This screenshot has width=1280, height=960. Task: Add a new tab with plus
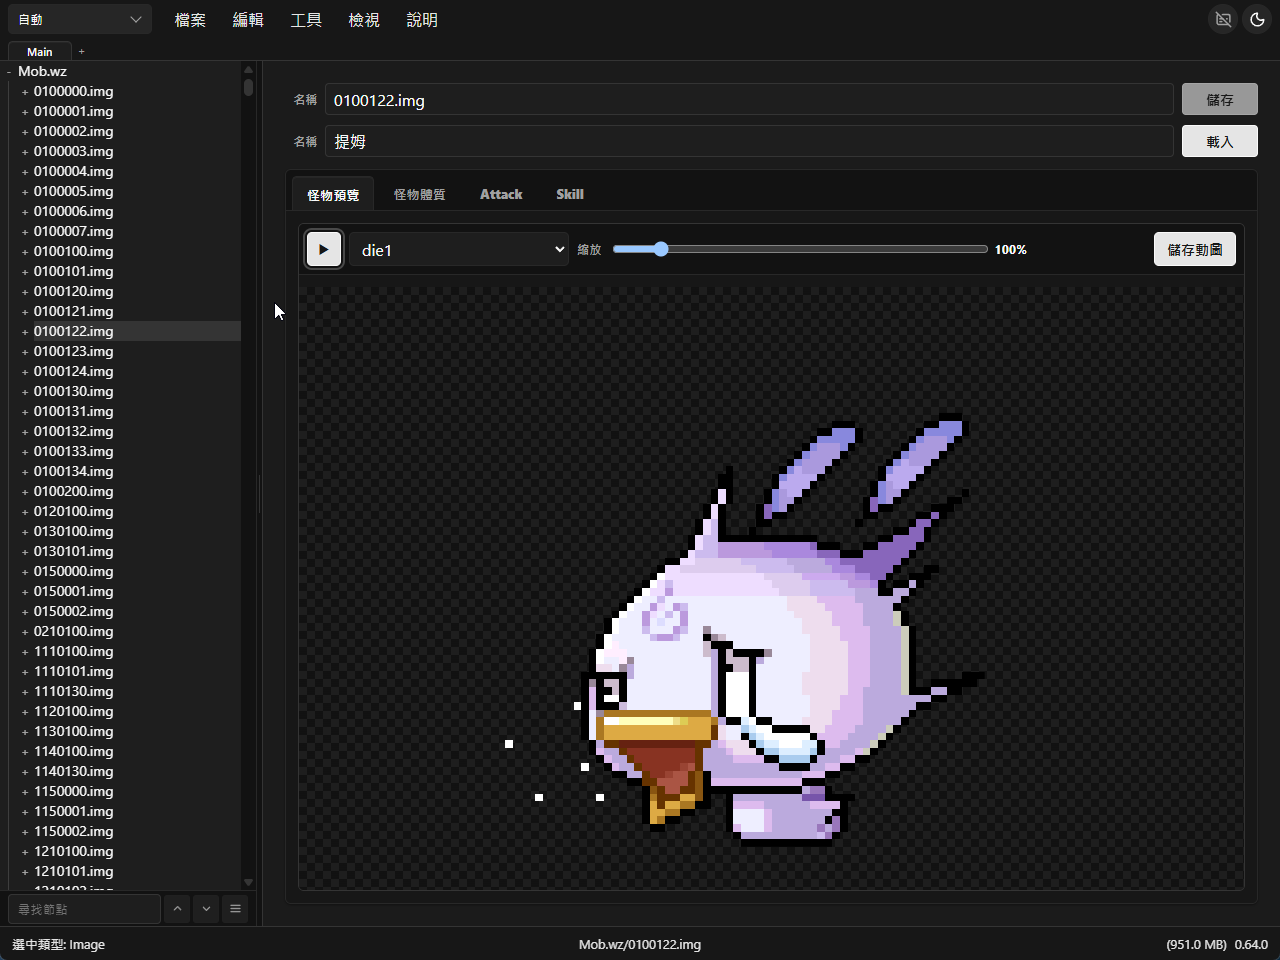click(x=82, y=51)
